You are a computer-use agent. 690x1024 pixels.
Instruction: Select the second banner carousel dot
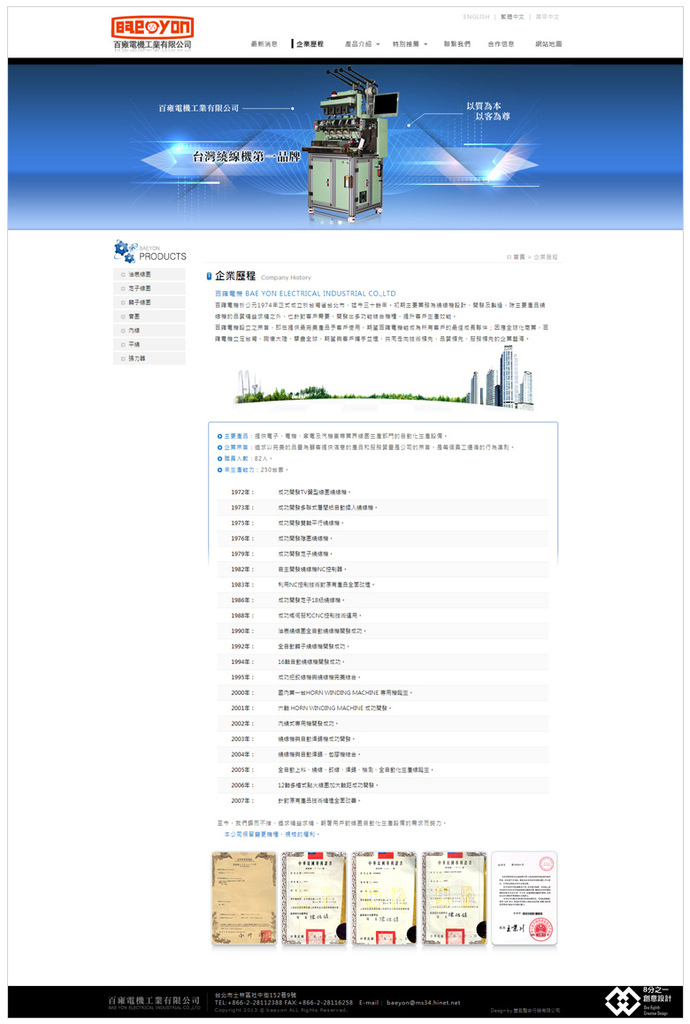tap(331, 222)
